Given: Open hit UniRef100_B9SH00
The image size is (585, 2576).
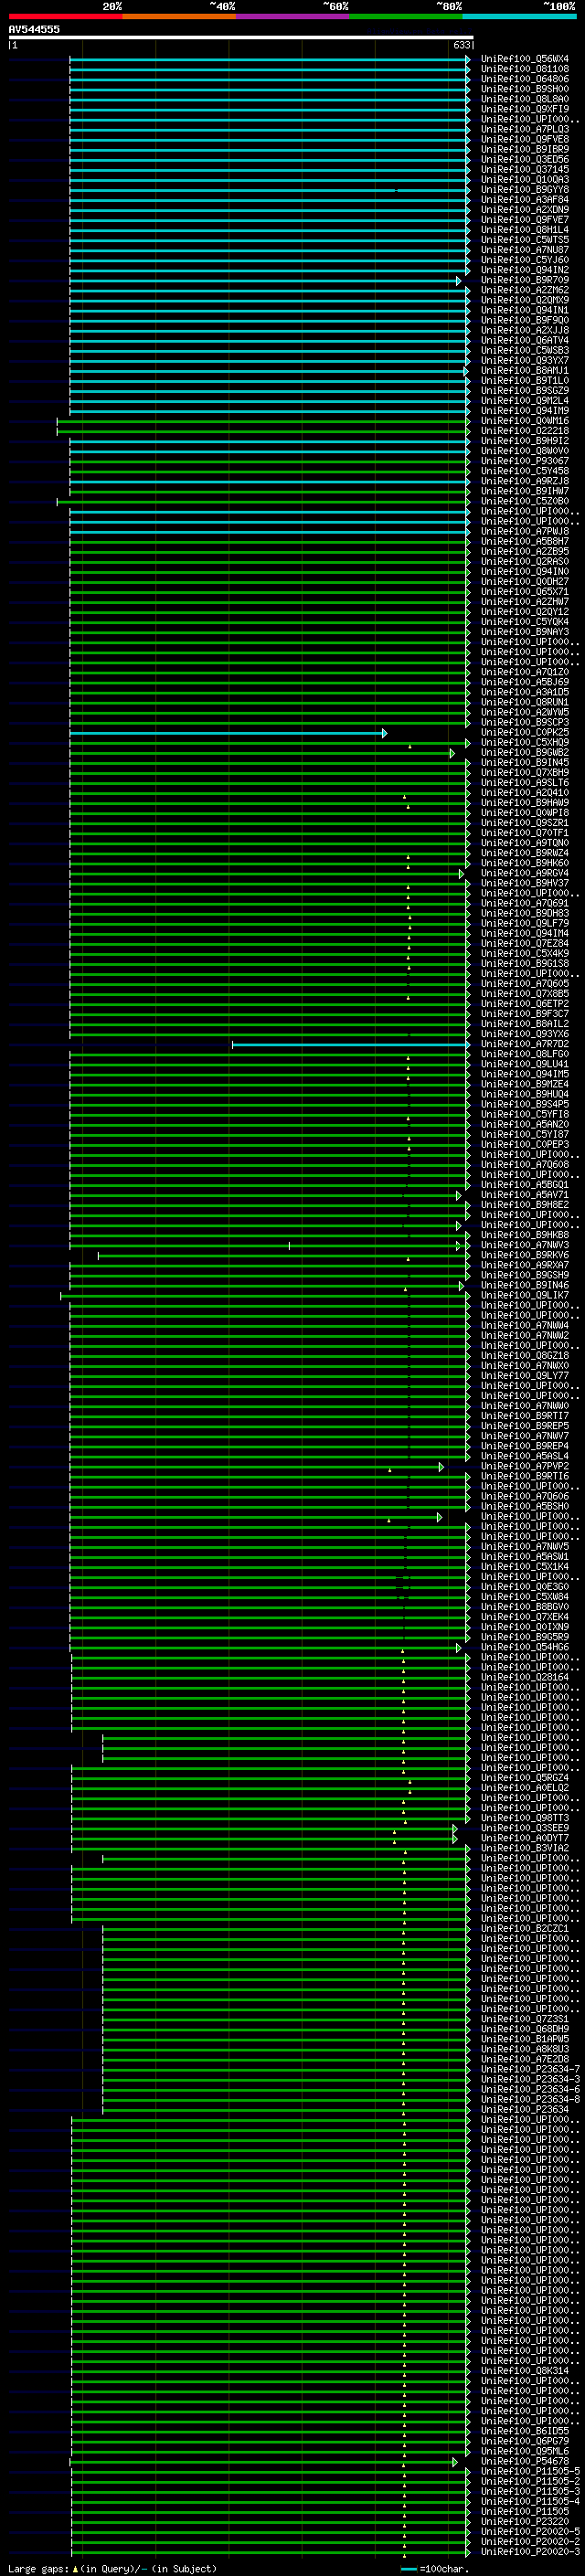Looking at the screenshot, I should 525,89.
